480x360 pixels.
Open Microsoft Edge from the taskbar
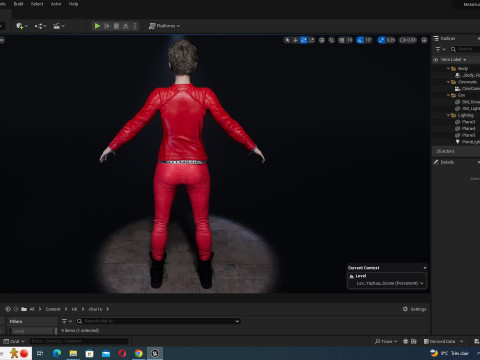click(57, 353)
